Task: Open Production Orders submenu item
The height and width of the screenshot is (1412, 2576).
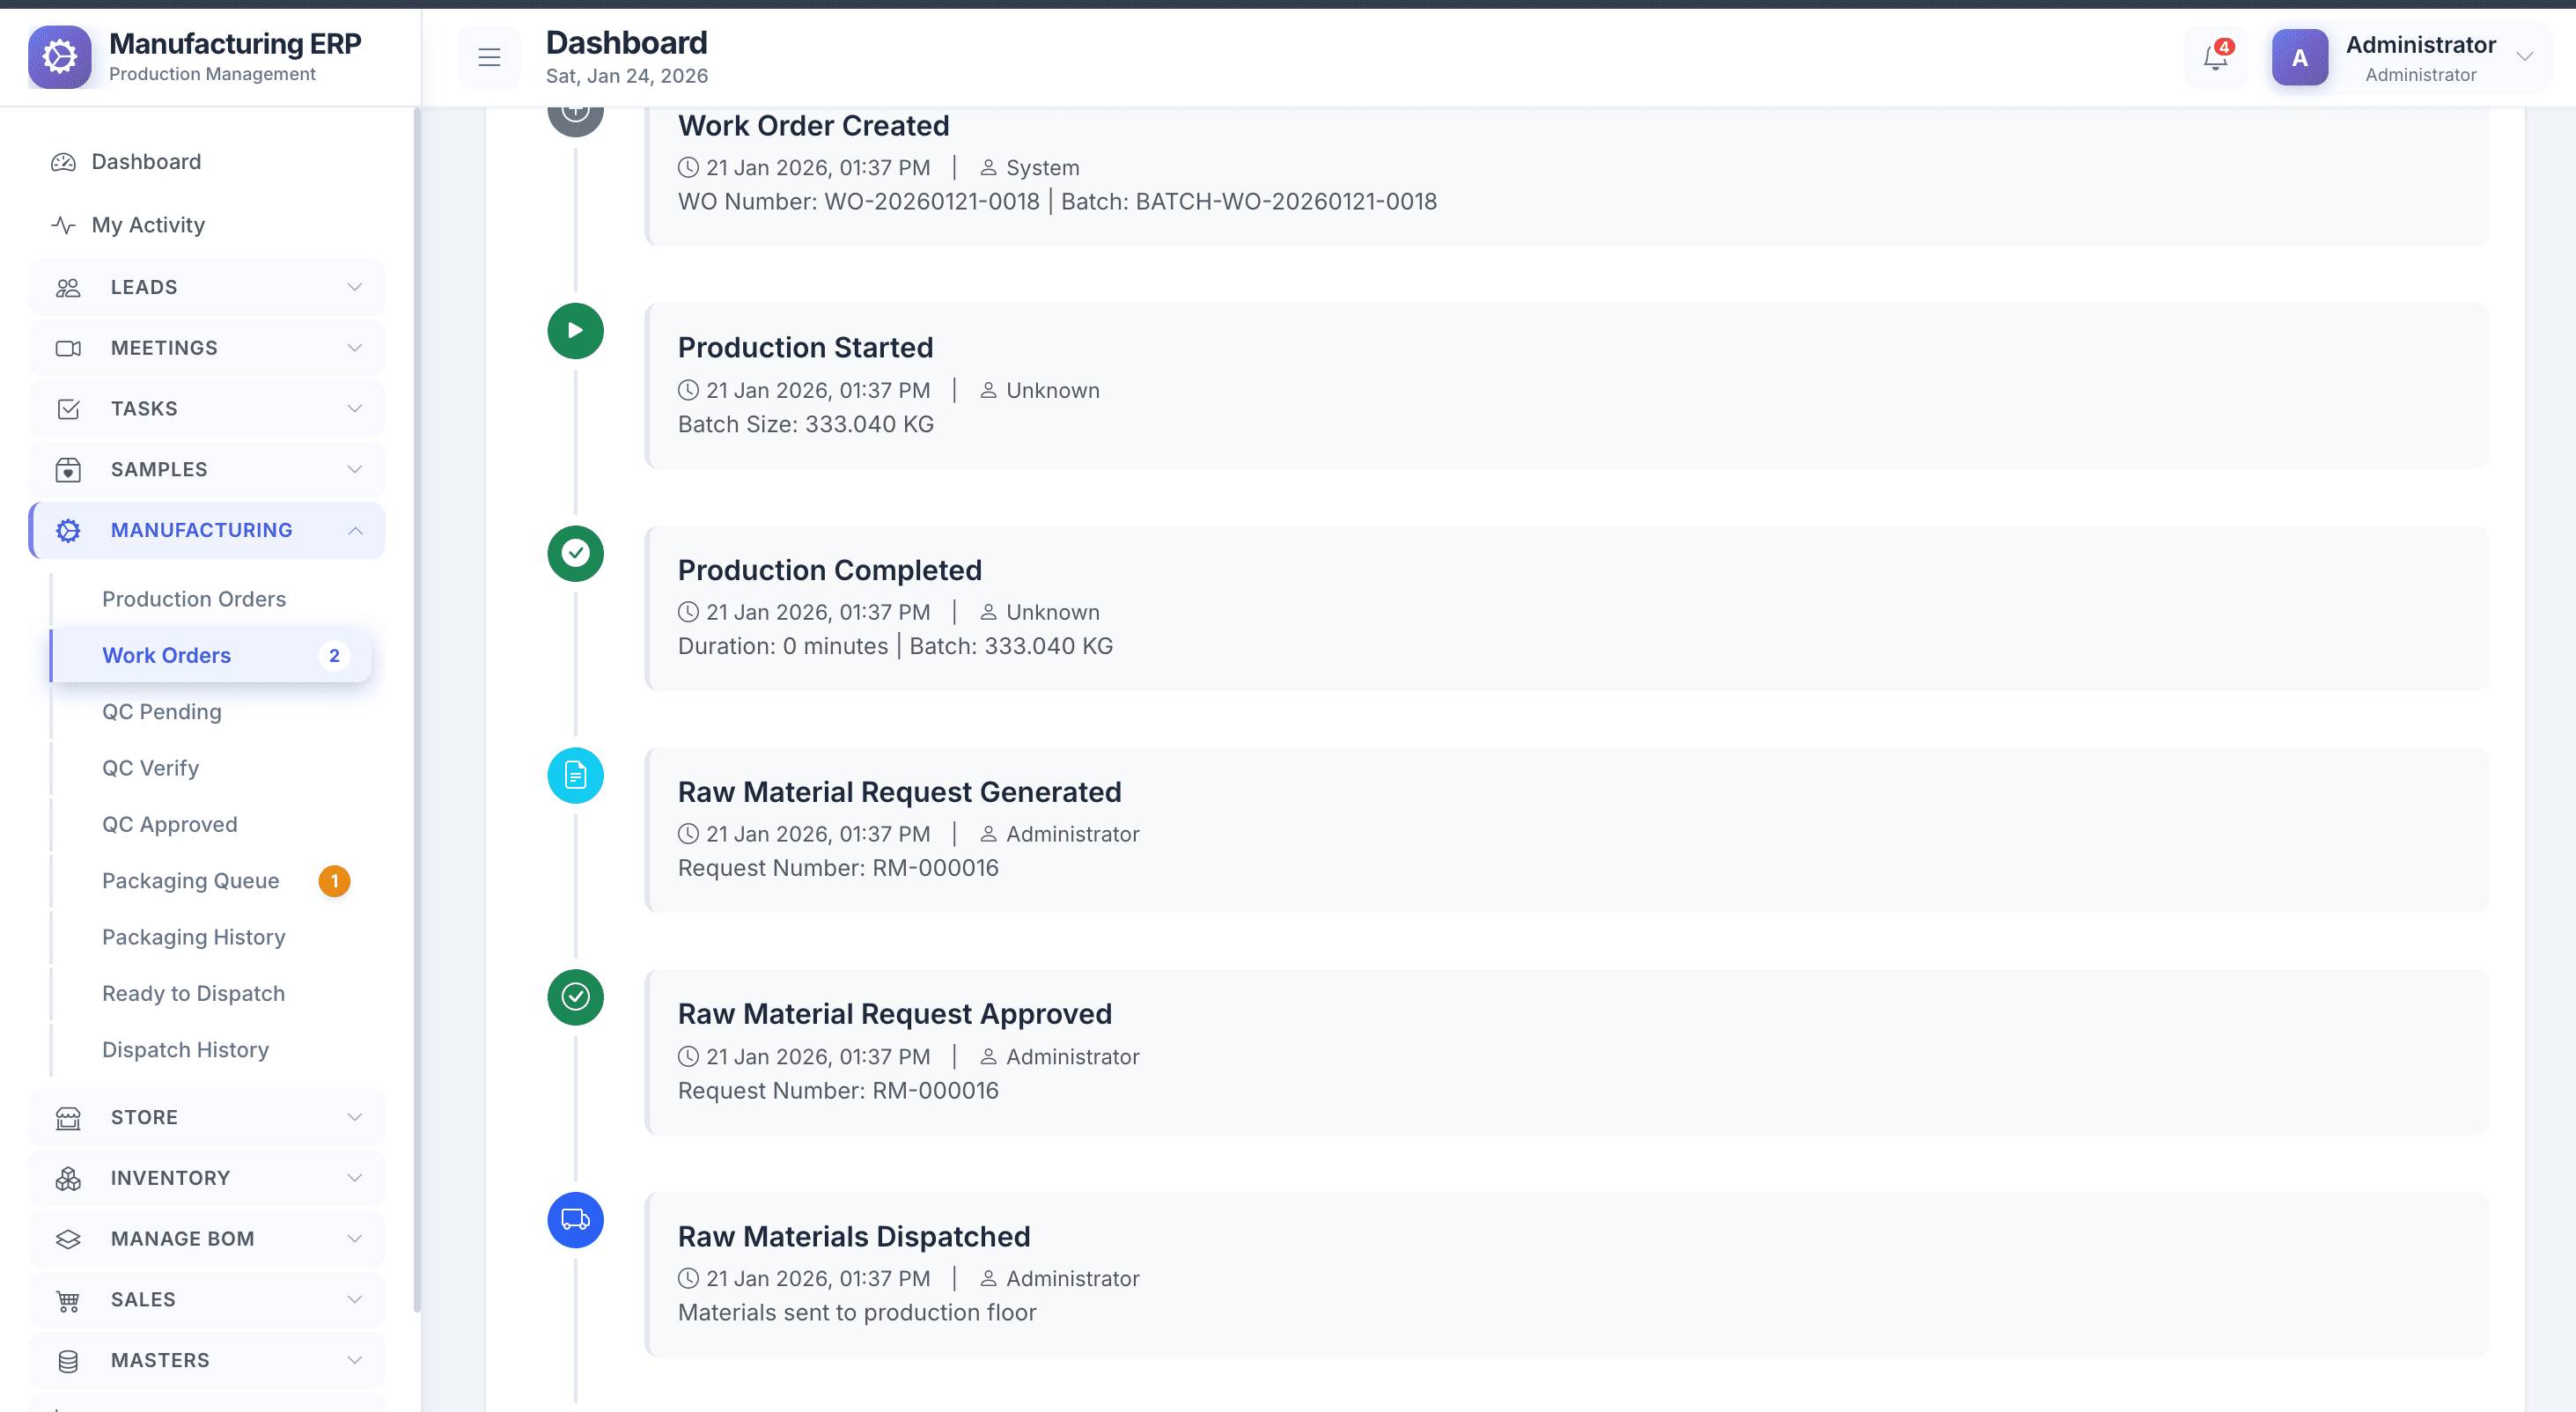Action: click(194, 599)
